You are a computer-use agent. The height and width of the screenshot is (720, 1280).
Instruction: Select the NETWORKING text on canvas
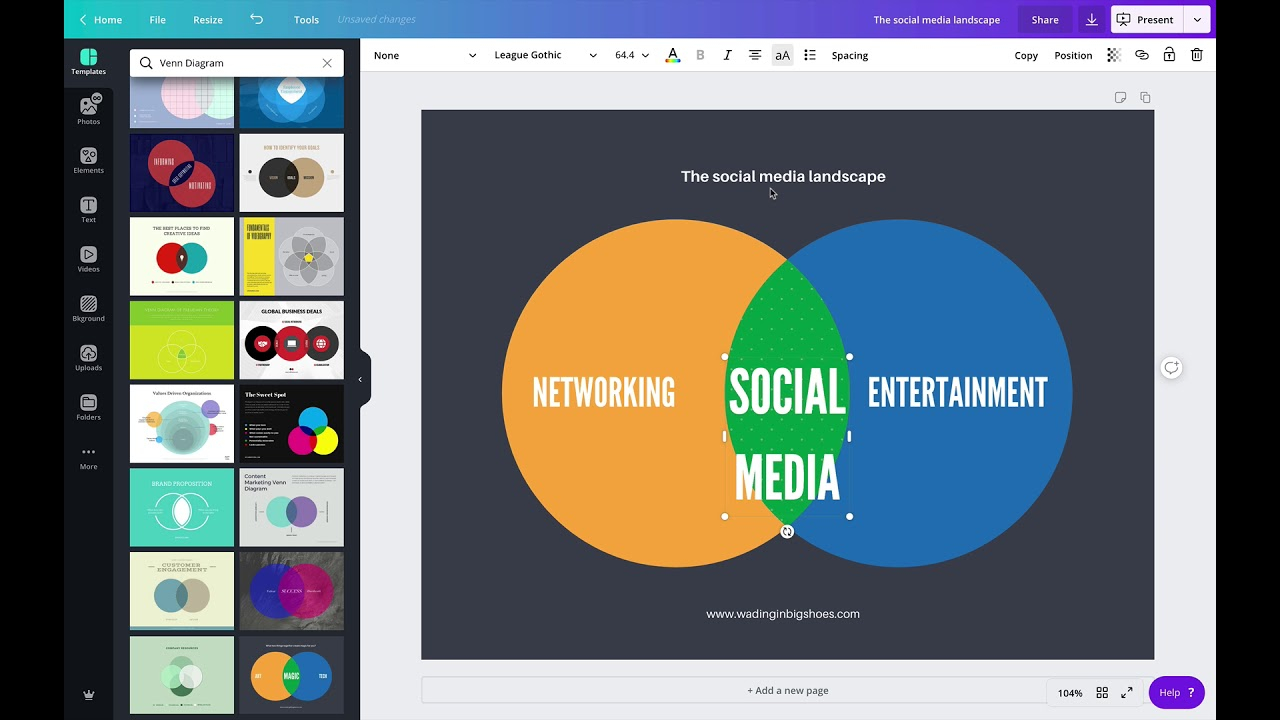pyautogui.click(x=604, y=392)
